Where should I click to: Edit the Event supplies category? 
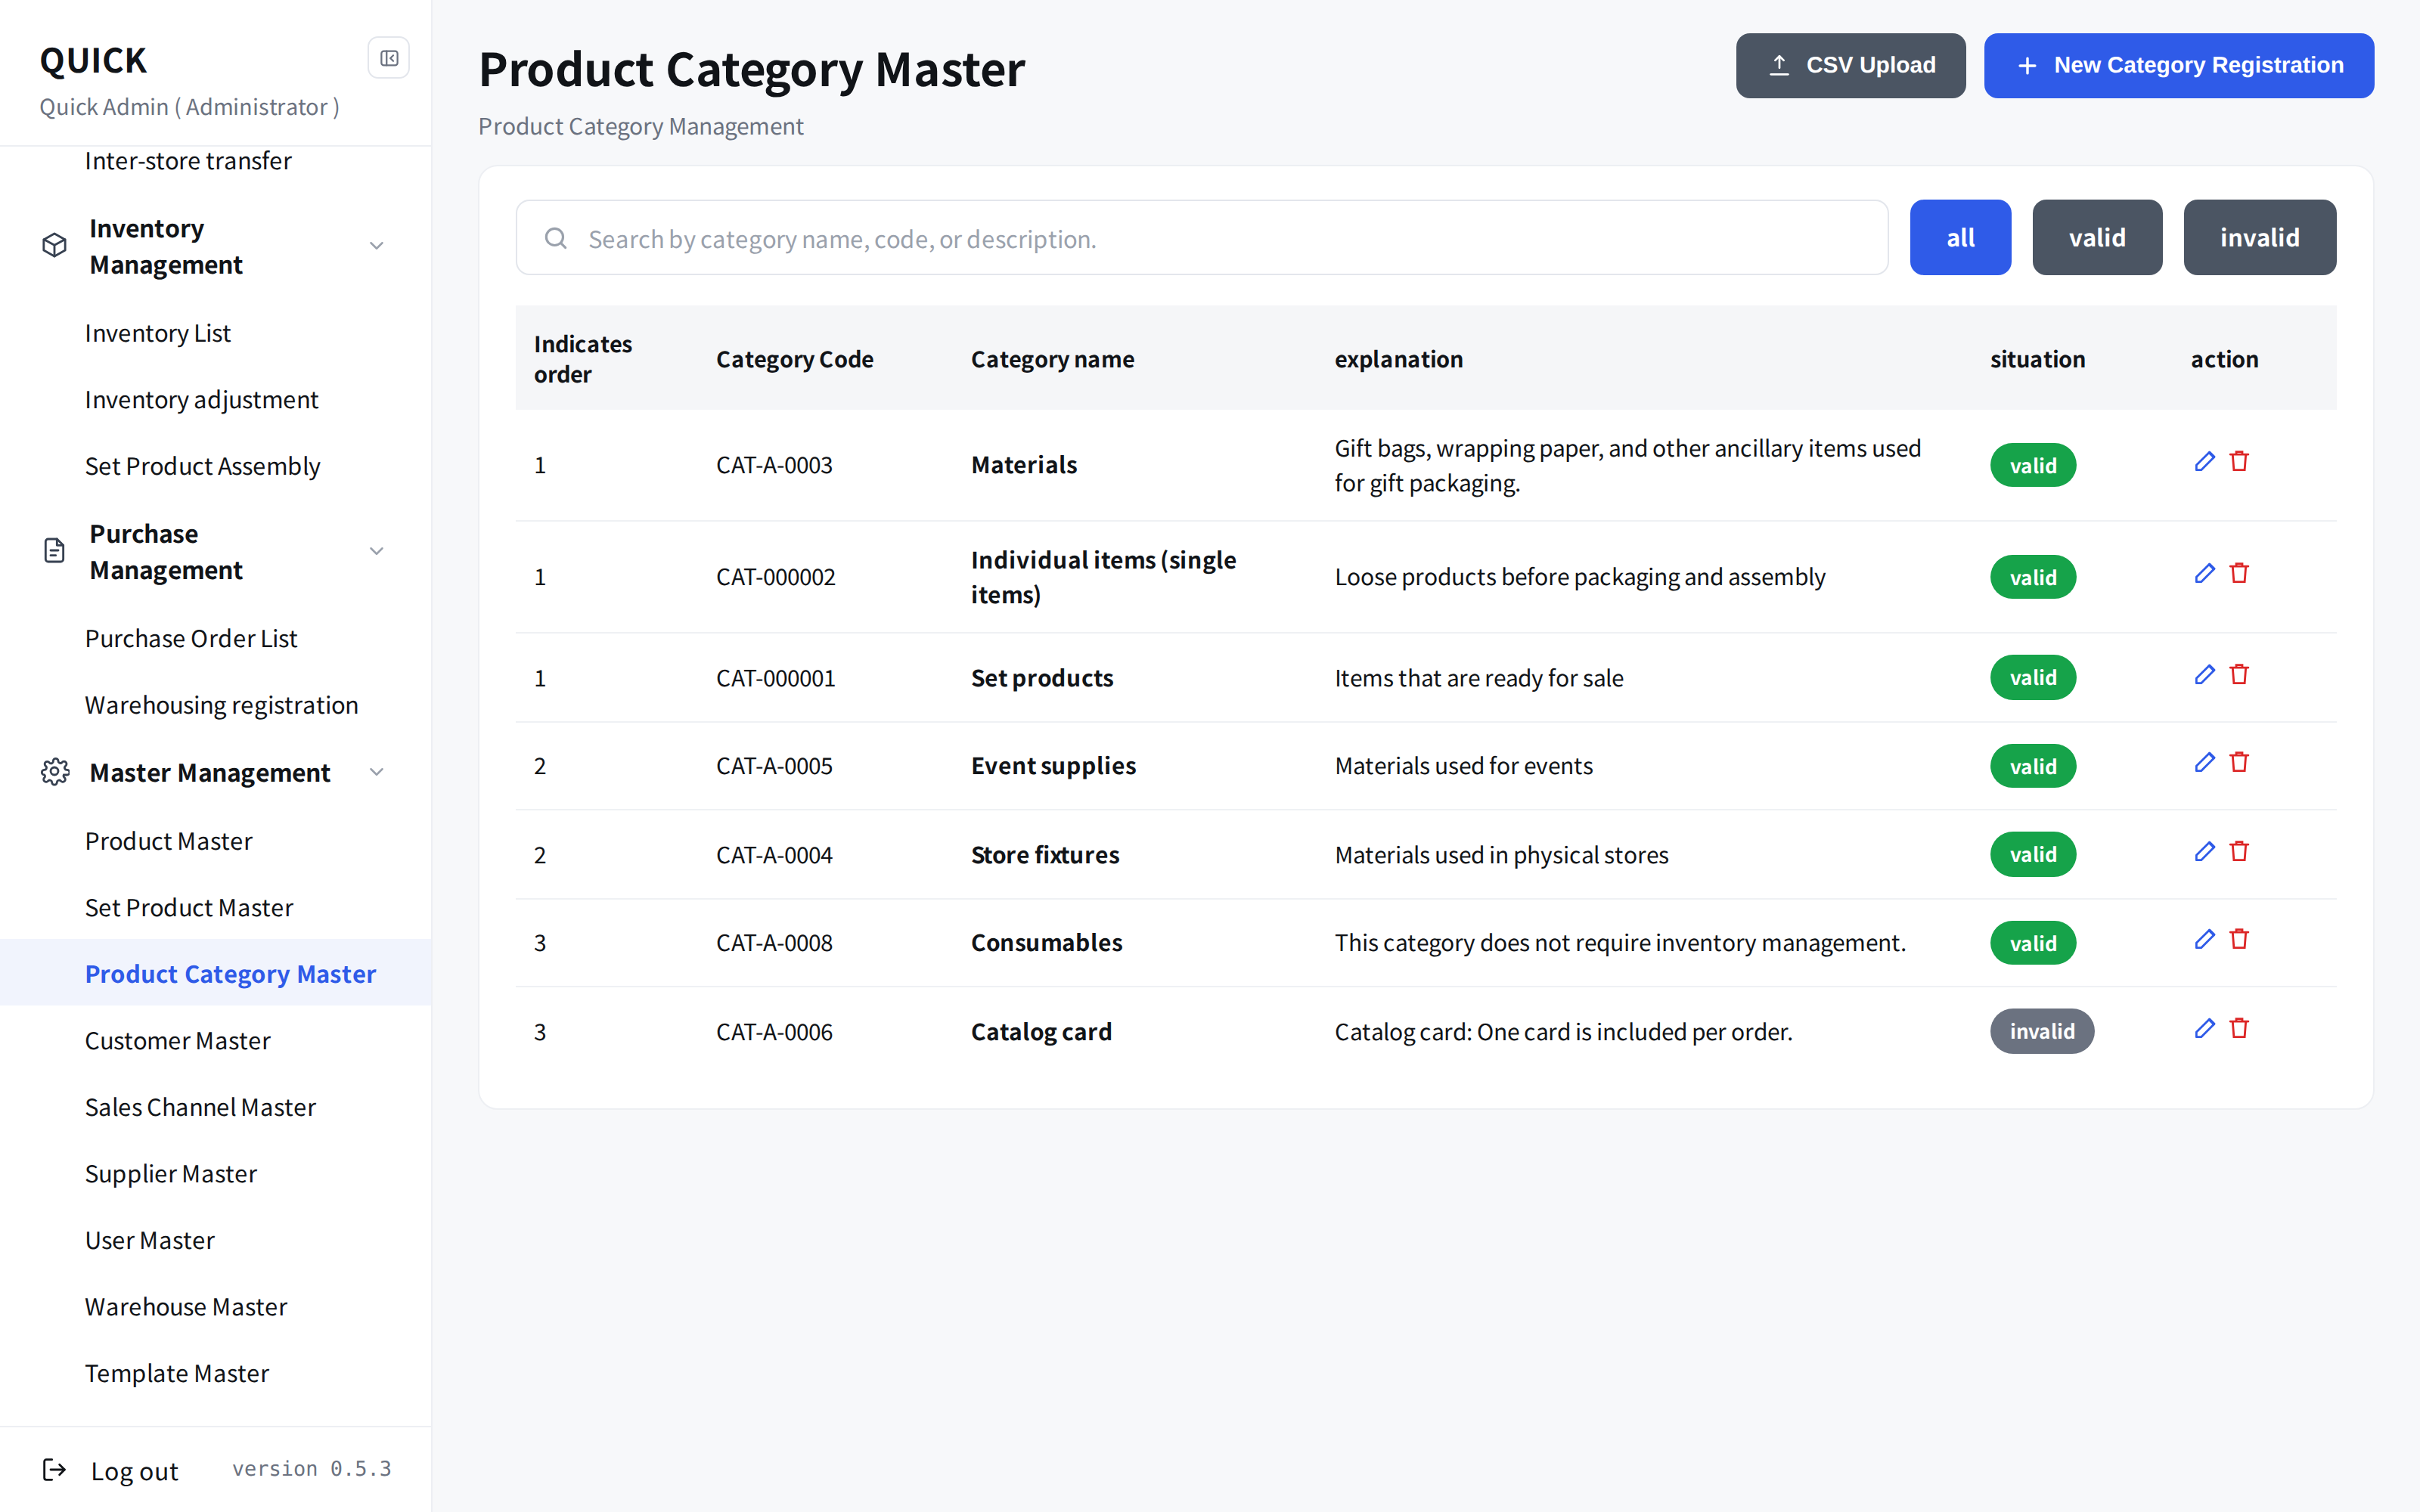click(2204, 763)
